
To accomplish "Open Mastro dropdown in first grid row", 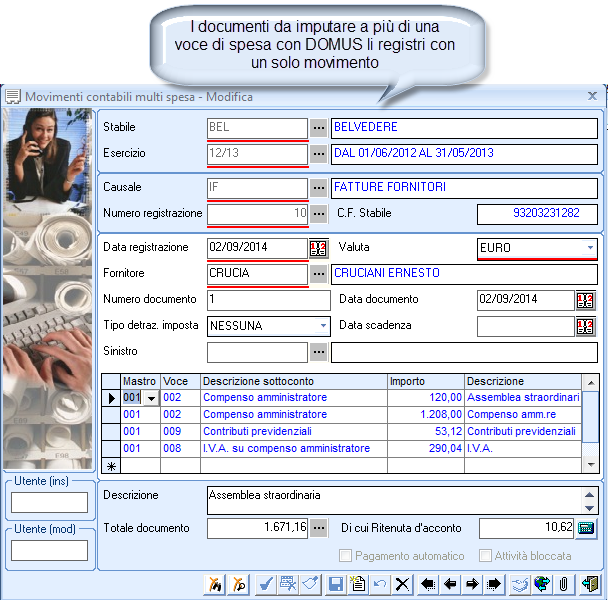I will pos(152,398).
